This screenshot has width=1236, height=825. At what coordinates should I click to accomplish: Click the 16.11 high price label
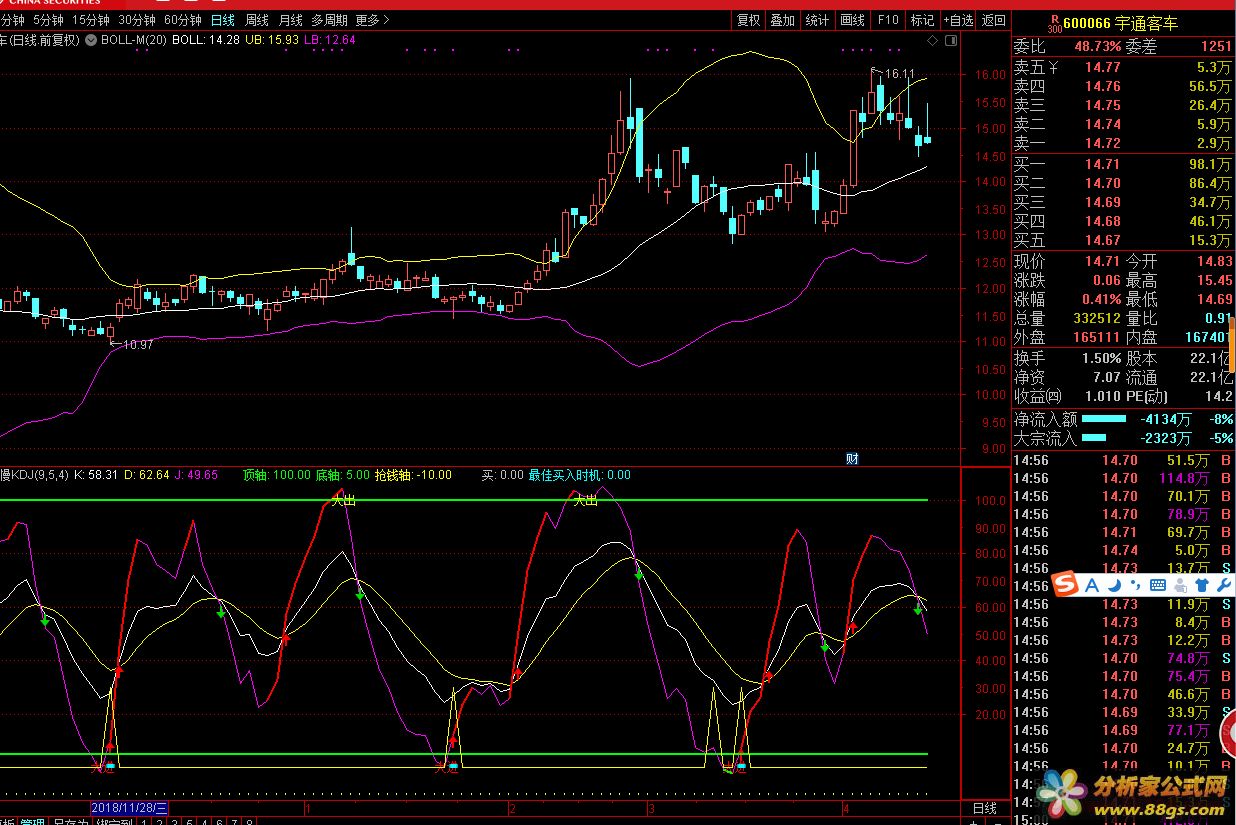[899, 73]
